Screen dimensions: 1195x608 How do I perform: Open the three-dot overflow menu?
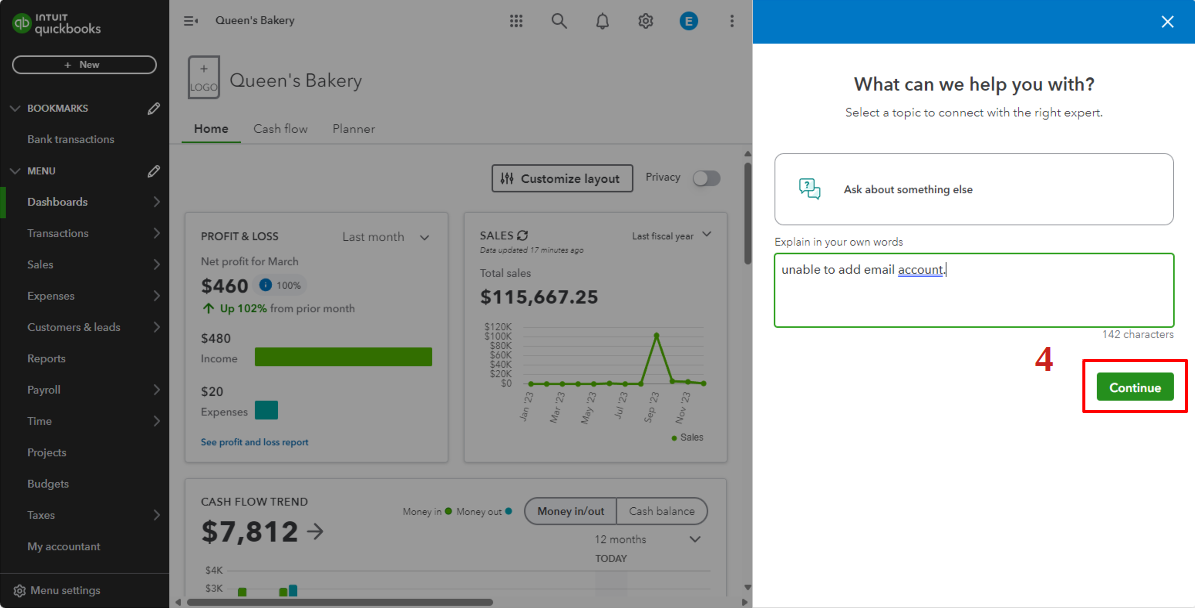pyautogui.click(x=732, y=20)
